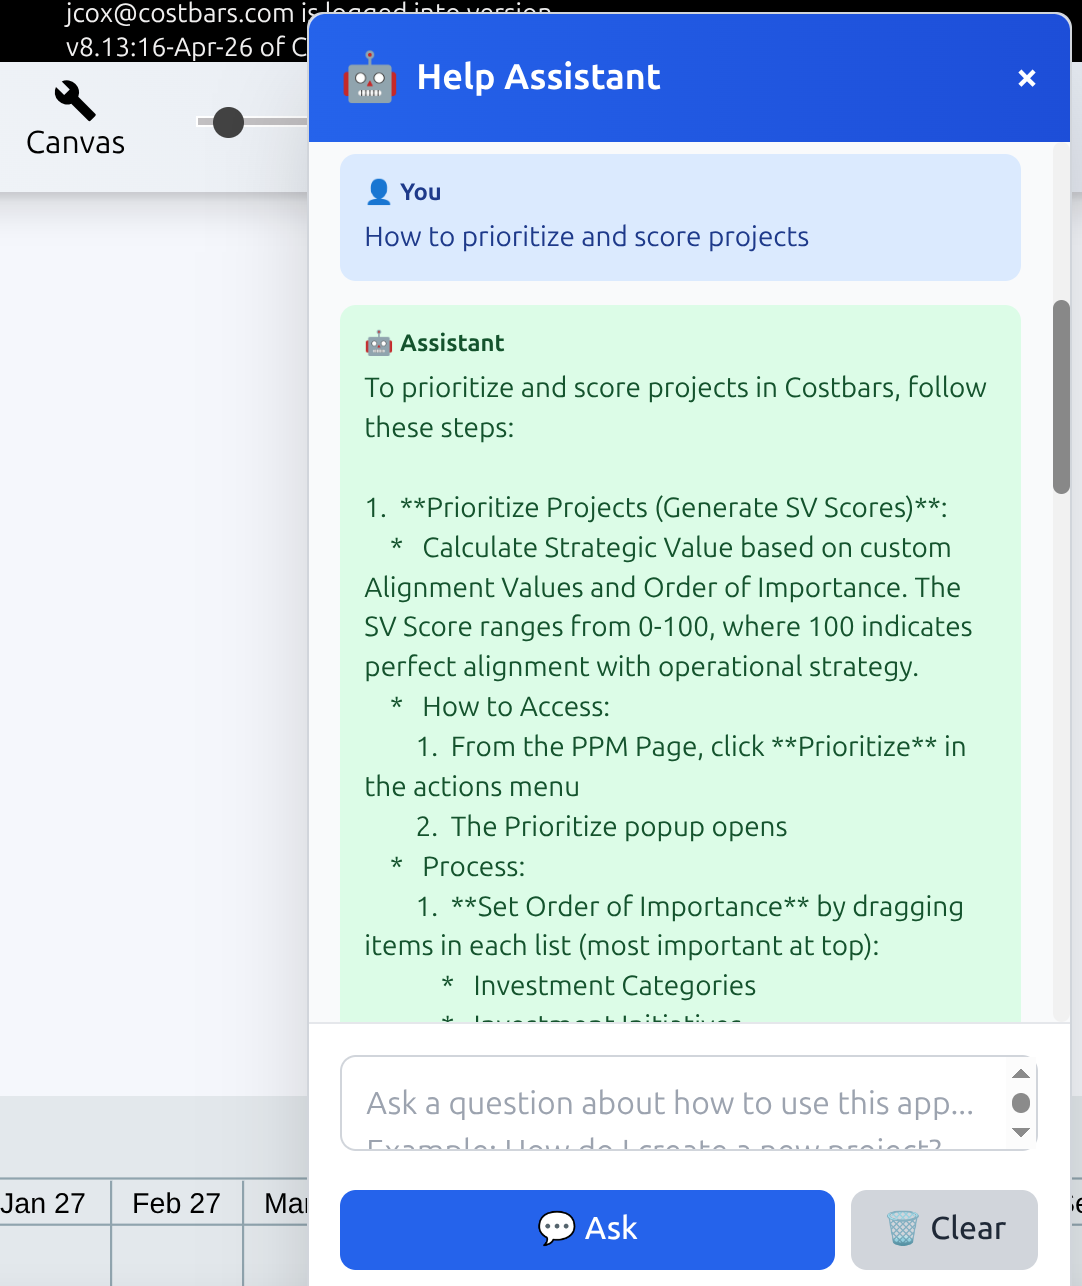Click the input box up arrow
Viewport: 1082px width, 1286px height.
click(1021, 1074)
